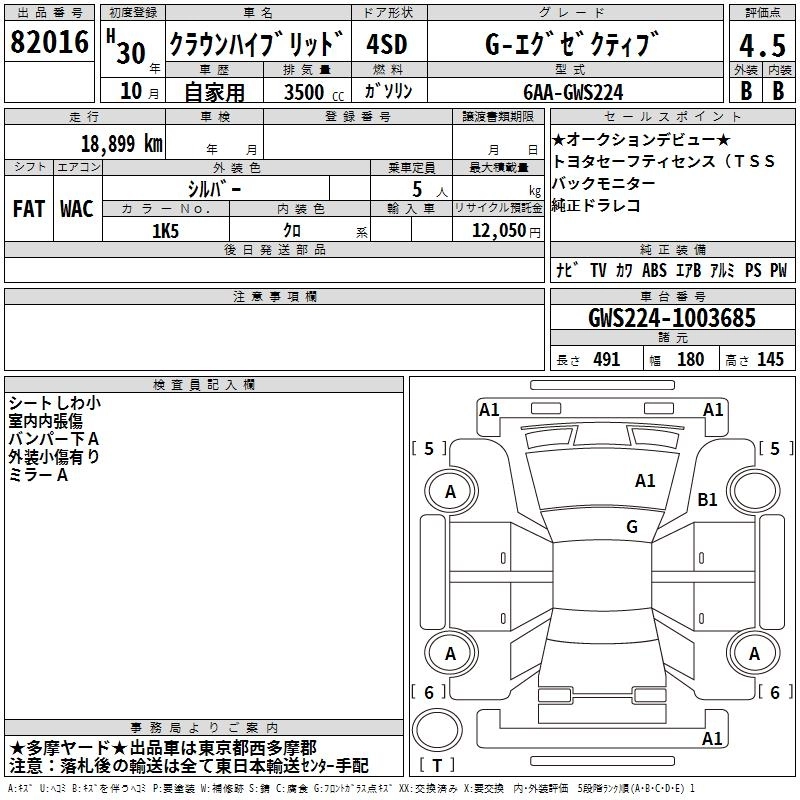Click the spare tire circle above [T]
The image size is (800, 800).
point(437,730)
